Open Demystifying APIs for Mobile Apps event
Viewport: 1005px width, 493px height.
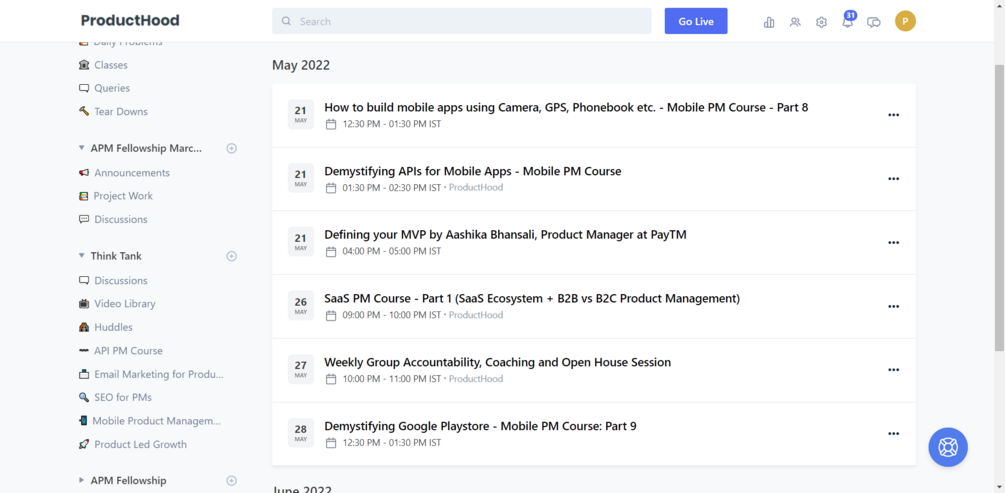pyautogui.click(x=472, y=171)
